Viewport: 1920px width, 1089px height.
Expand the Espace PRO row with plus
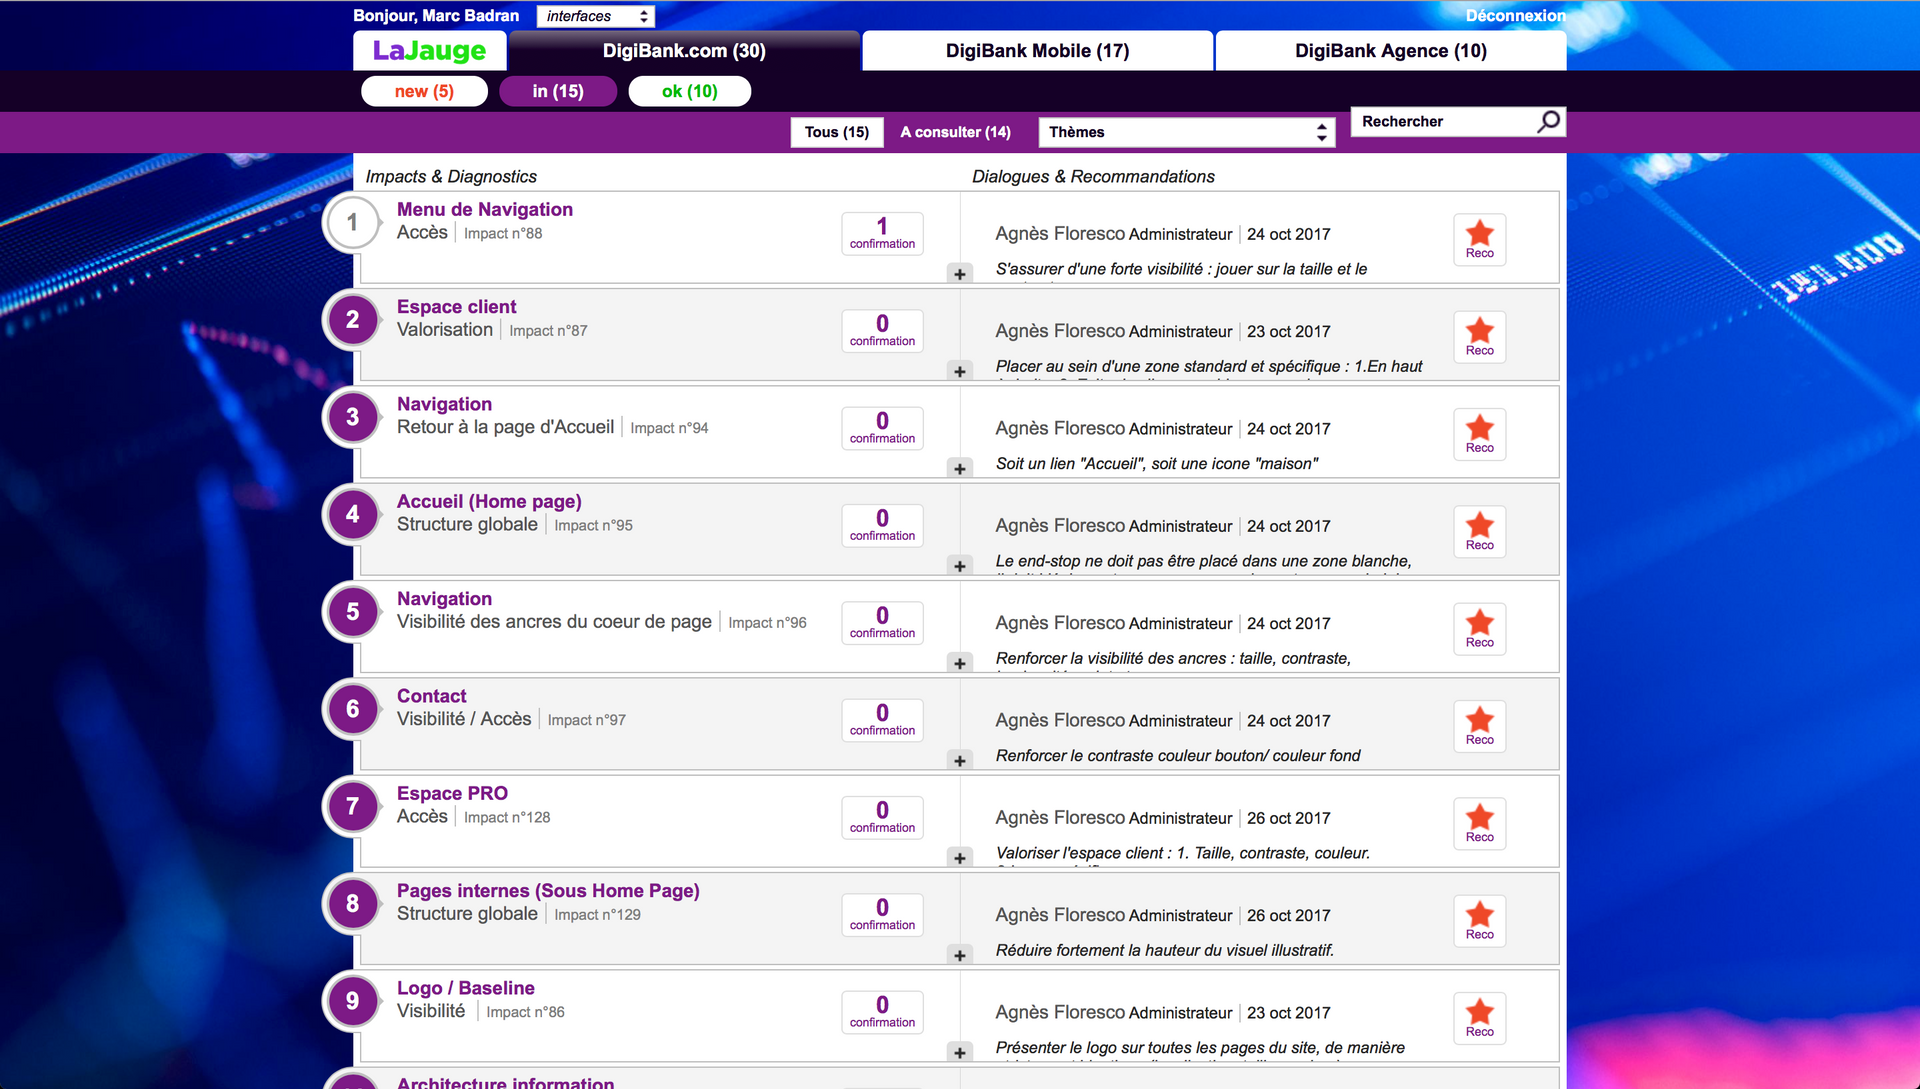tap(959, 858)
